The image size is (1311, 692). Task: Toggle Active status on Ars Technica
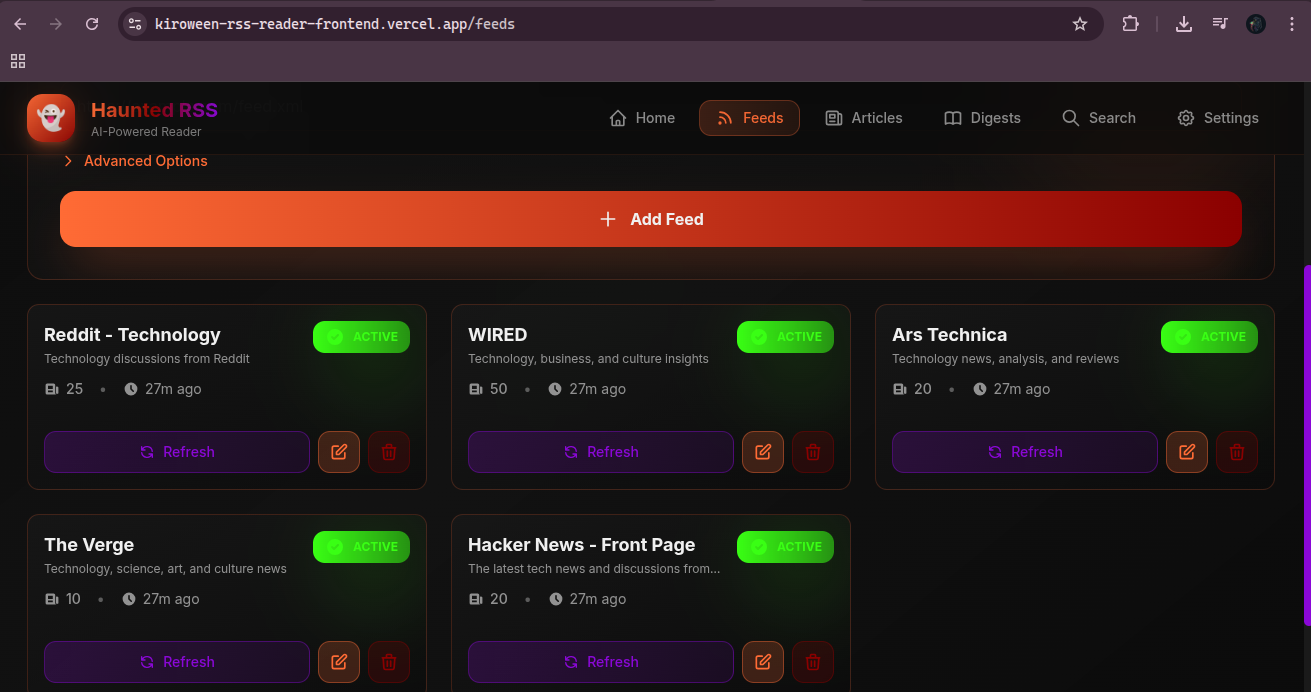pyautogui.click(x=1209, y=337)
